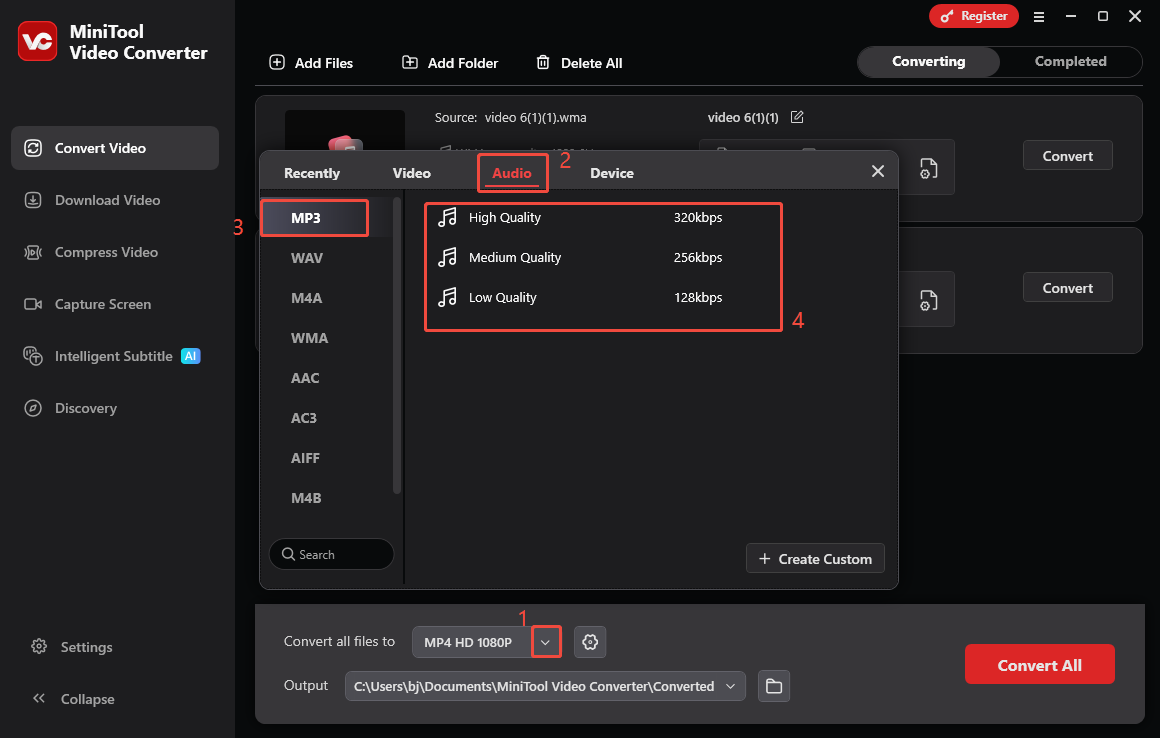Expand the Convert all files to dropdown

pos(546,642)
